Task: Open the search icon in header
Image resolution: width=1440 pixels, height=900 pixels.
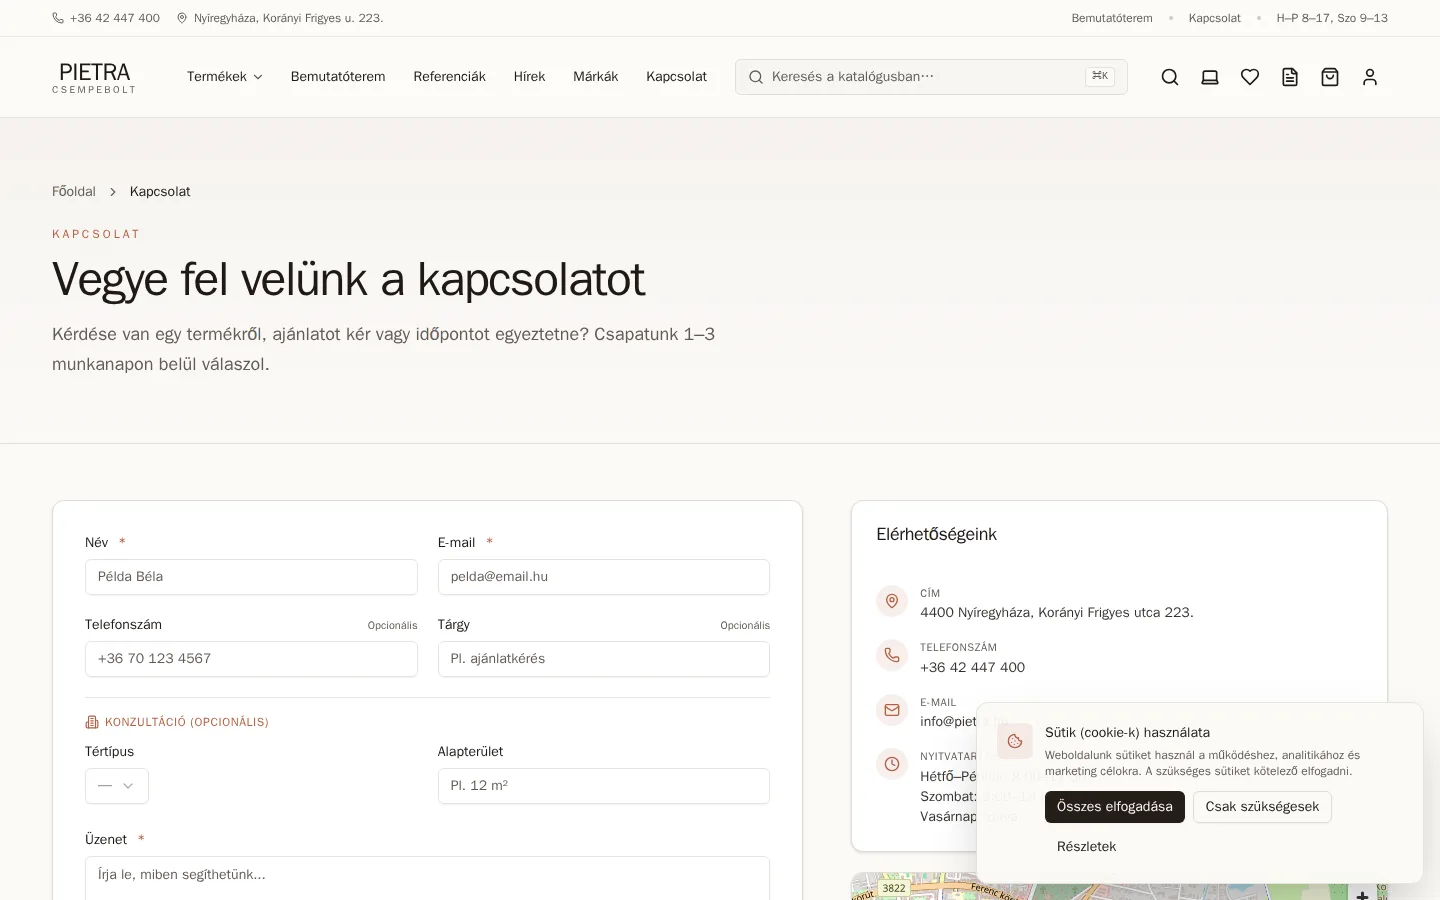Action: [1170, 77]
